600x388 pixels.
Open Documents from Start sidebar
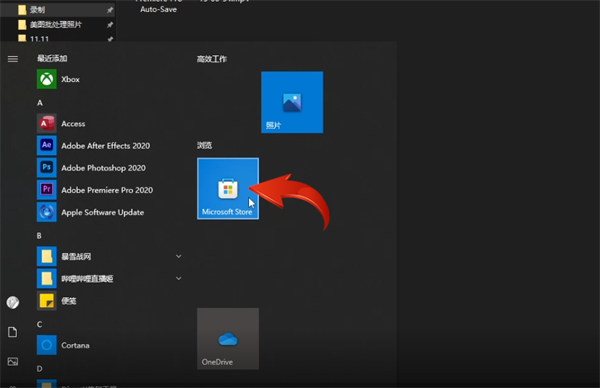click(13, 332)
